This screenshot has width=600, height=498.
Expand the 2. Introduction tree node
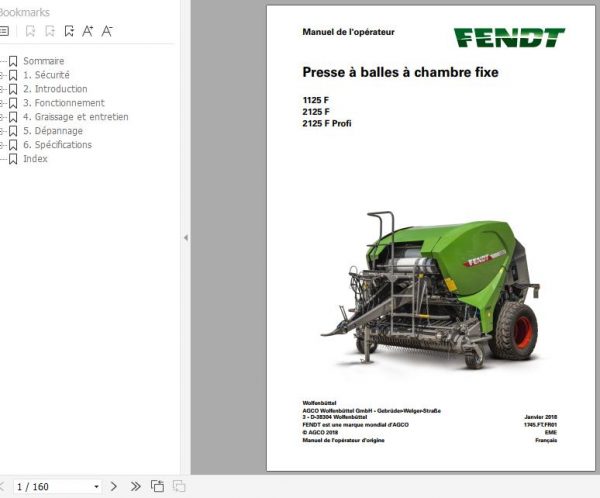[2, 89]
